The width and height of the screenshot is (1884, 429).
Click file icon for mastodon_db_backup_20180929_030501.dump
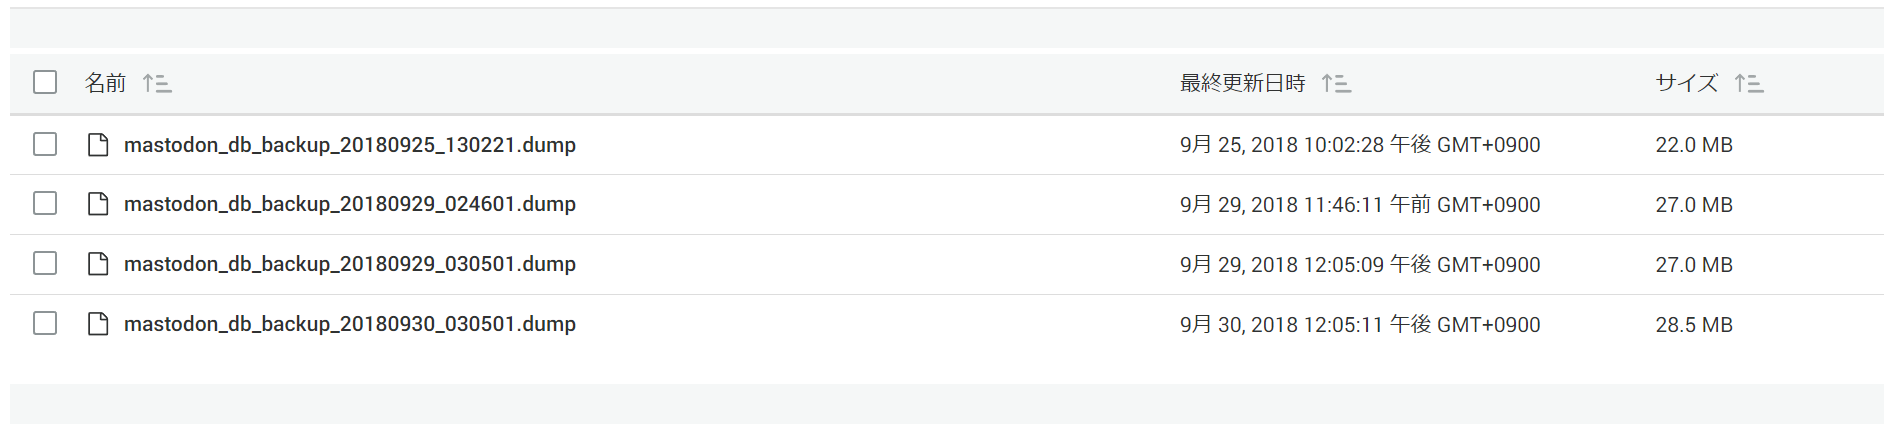(x=98, y=264)
